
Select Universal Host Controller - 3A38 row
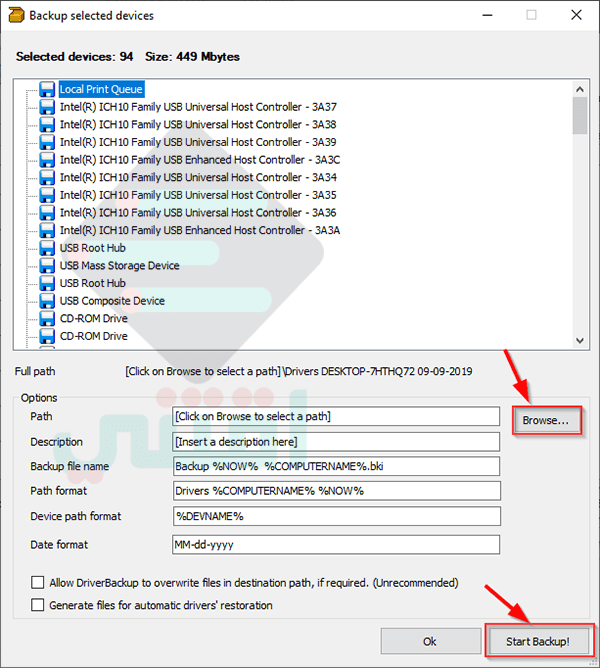198,124
